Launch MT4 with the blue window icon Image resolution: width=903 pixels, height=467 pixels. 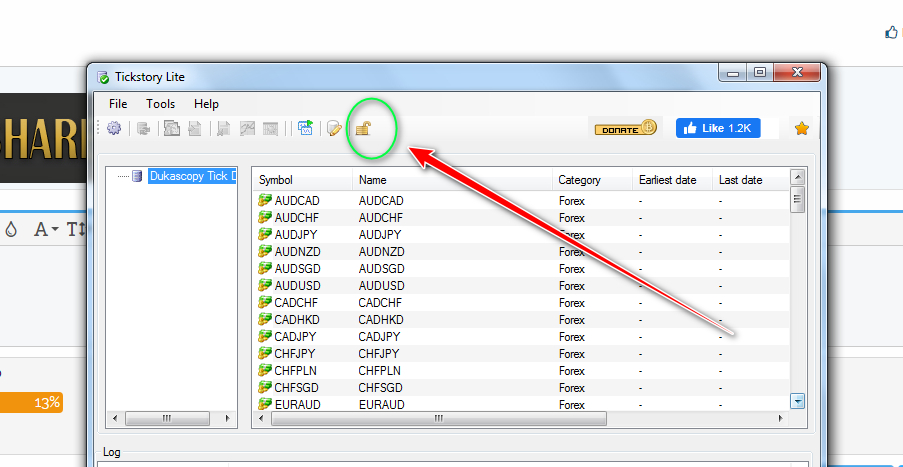(x=305, y=128)
